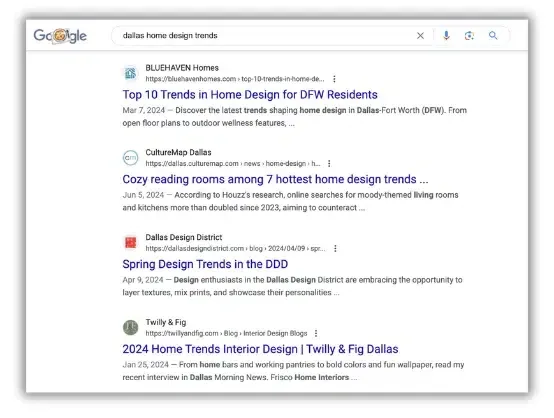Image resolution: width=554 pixels, height=418 pixels.
Task: Click CultureMap Dallas favicon icon
Action: (130, 158)
